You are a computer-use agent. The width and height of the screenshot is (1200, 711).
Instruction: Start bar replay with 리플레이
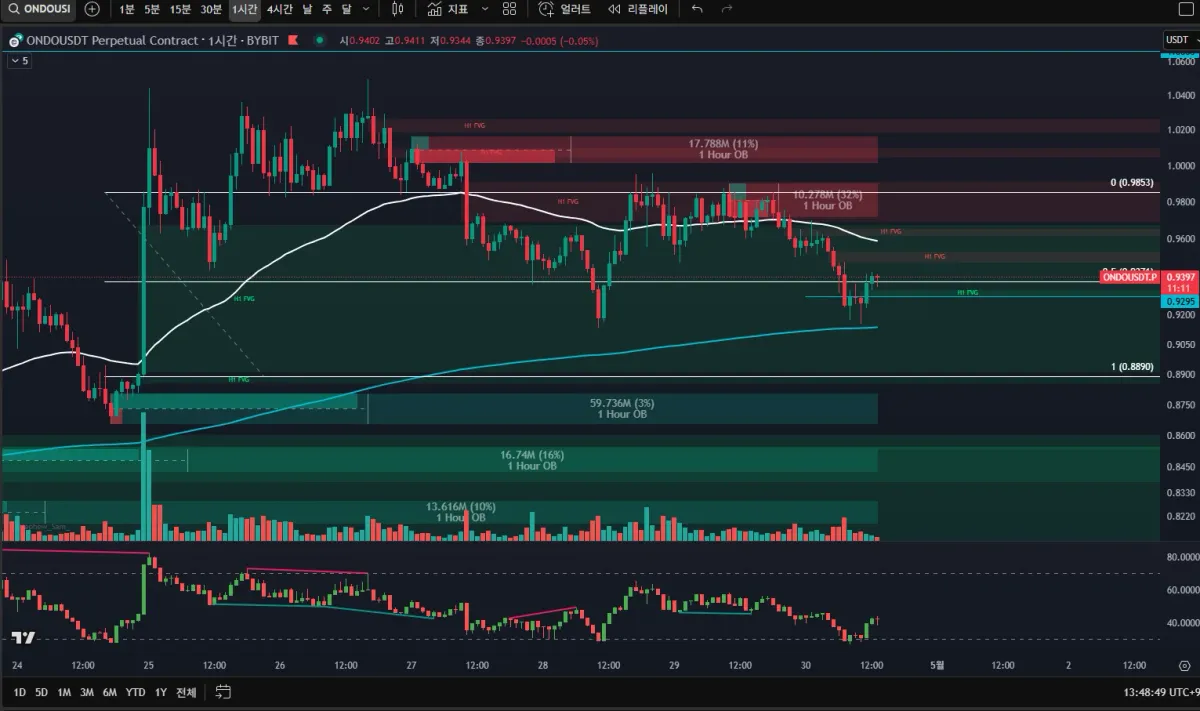(x=639, y=9)
